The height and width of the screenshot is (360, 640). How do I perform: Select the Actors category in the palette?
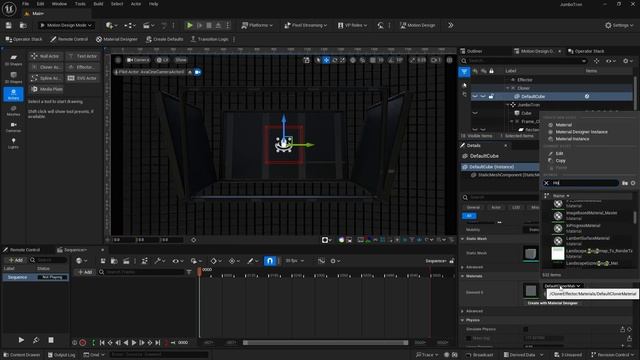(x=13, y=94)
